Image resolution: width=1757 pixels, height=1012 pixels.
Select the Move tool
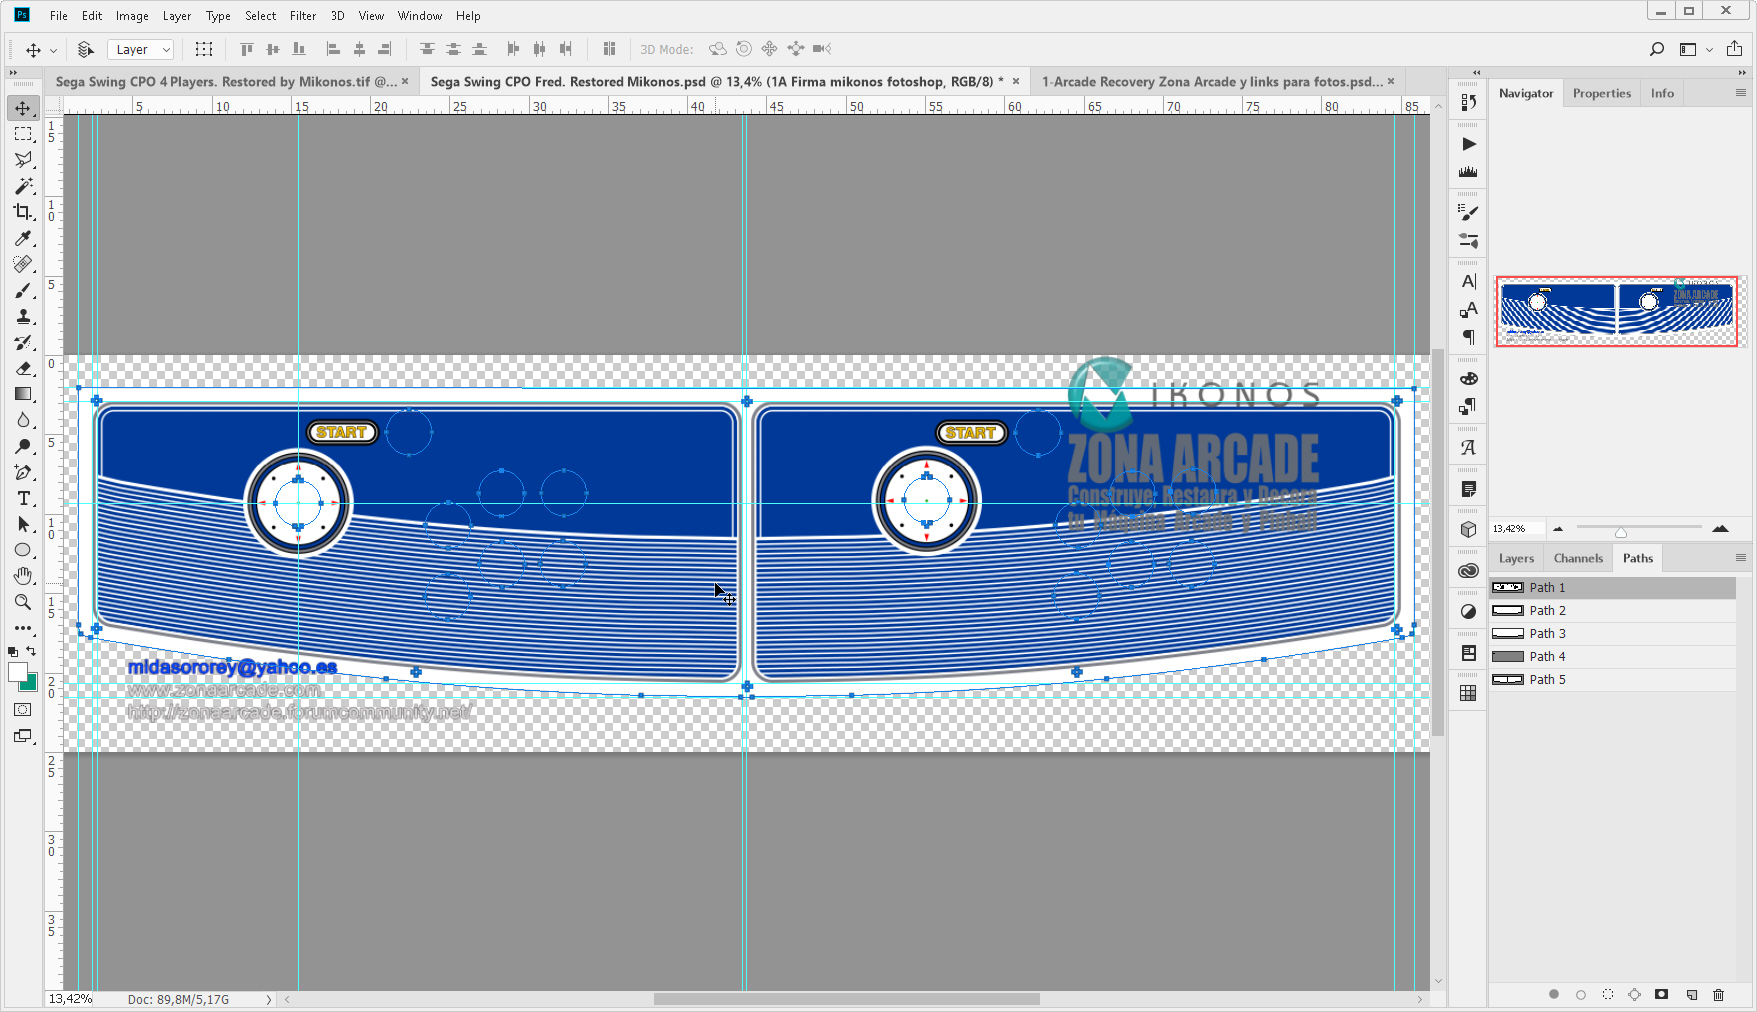(x=23, y=108)
